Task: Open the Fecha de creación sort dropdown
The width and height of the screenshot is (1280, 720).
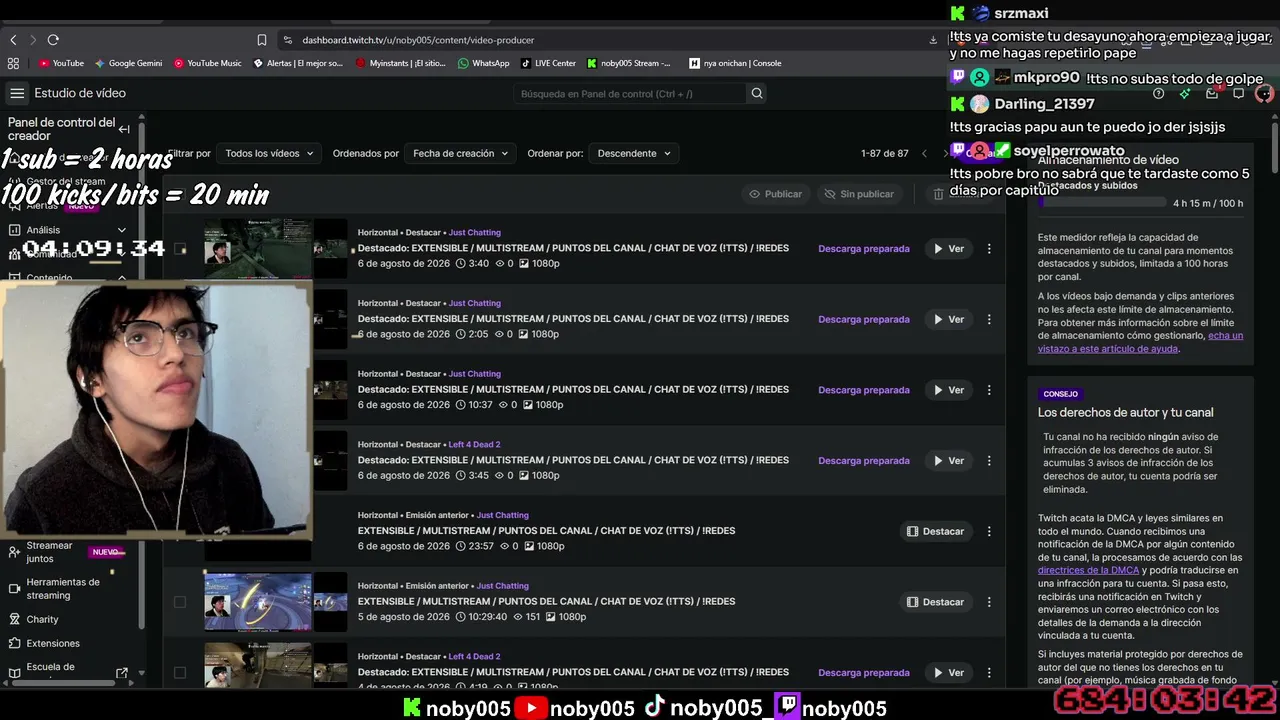Action: [460, 153]
